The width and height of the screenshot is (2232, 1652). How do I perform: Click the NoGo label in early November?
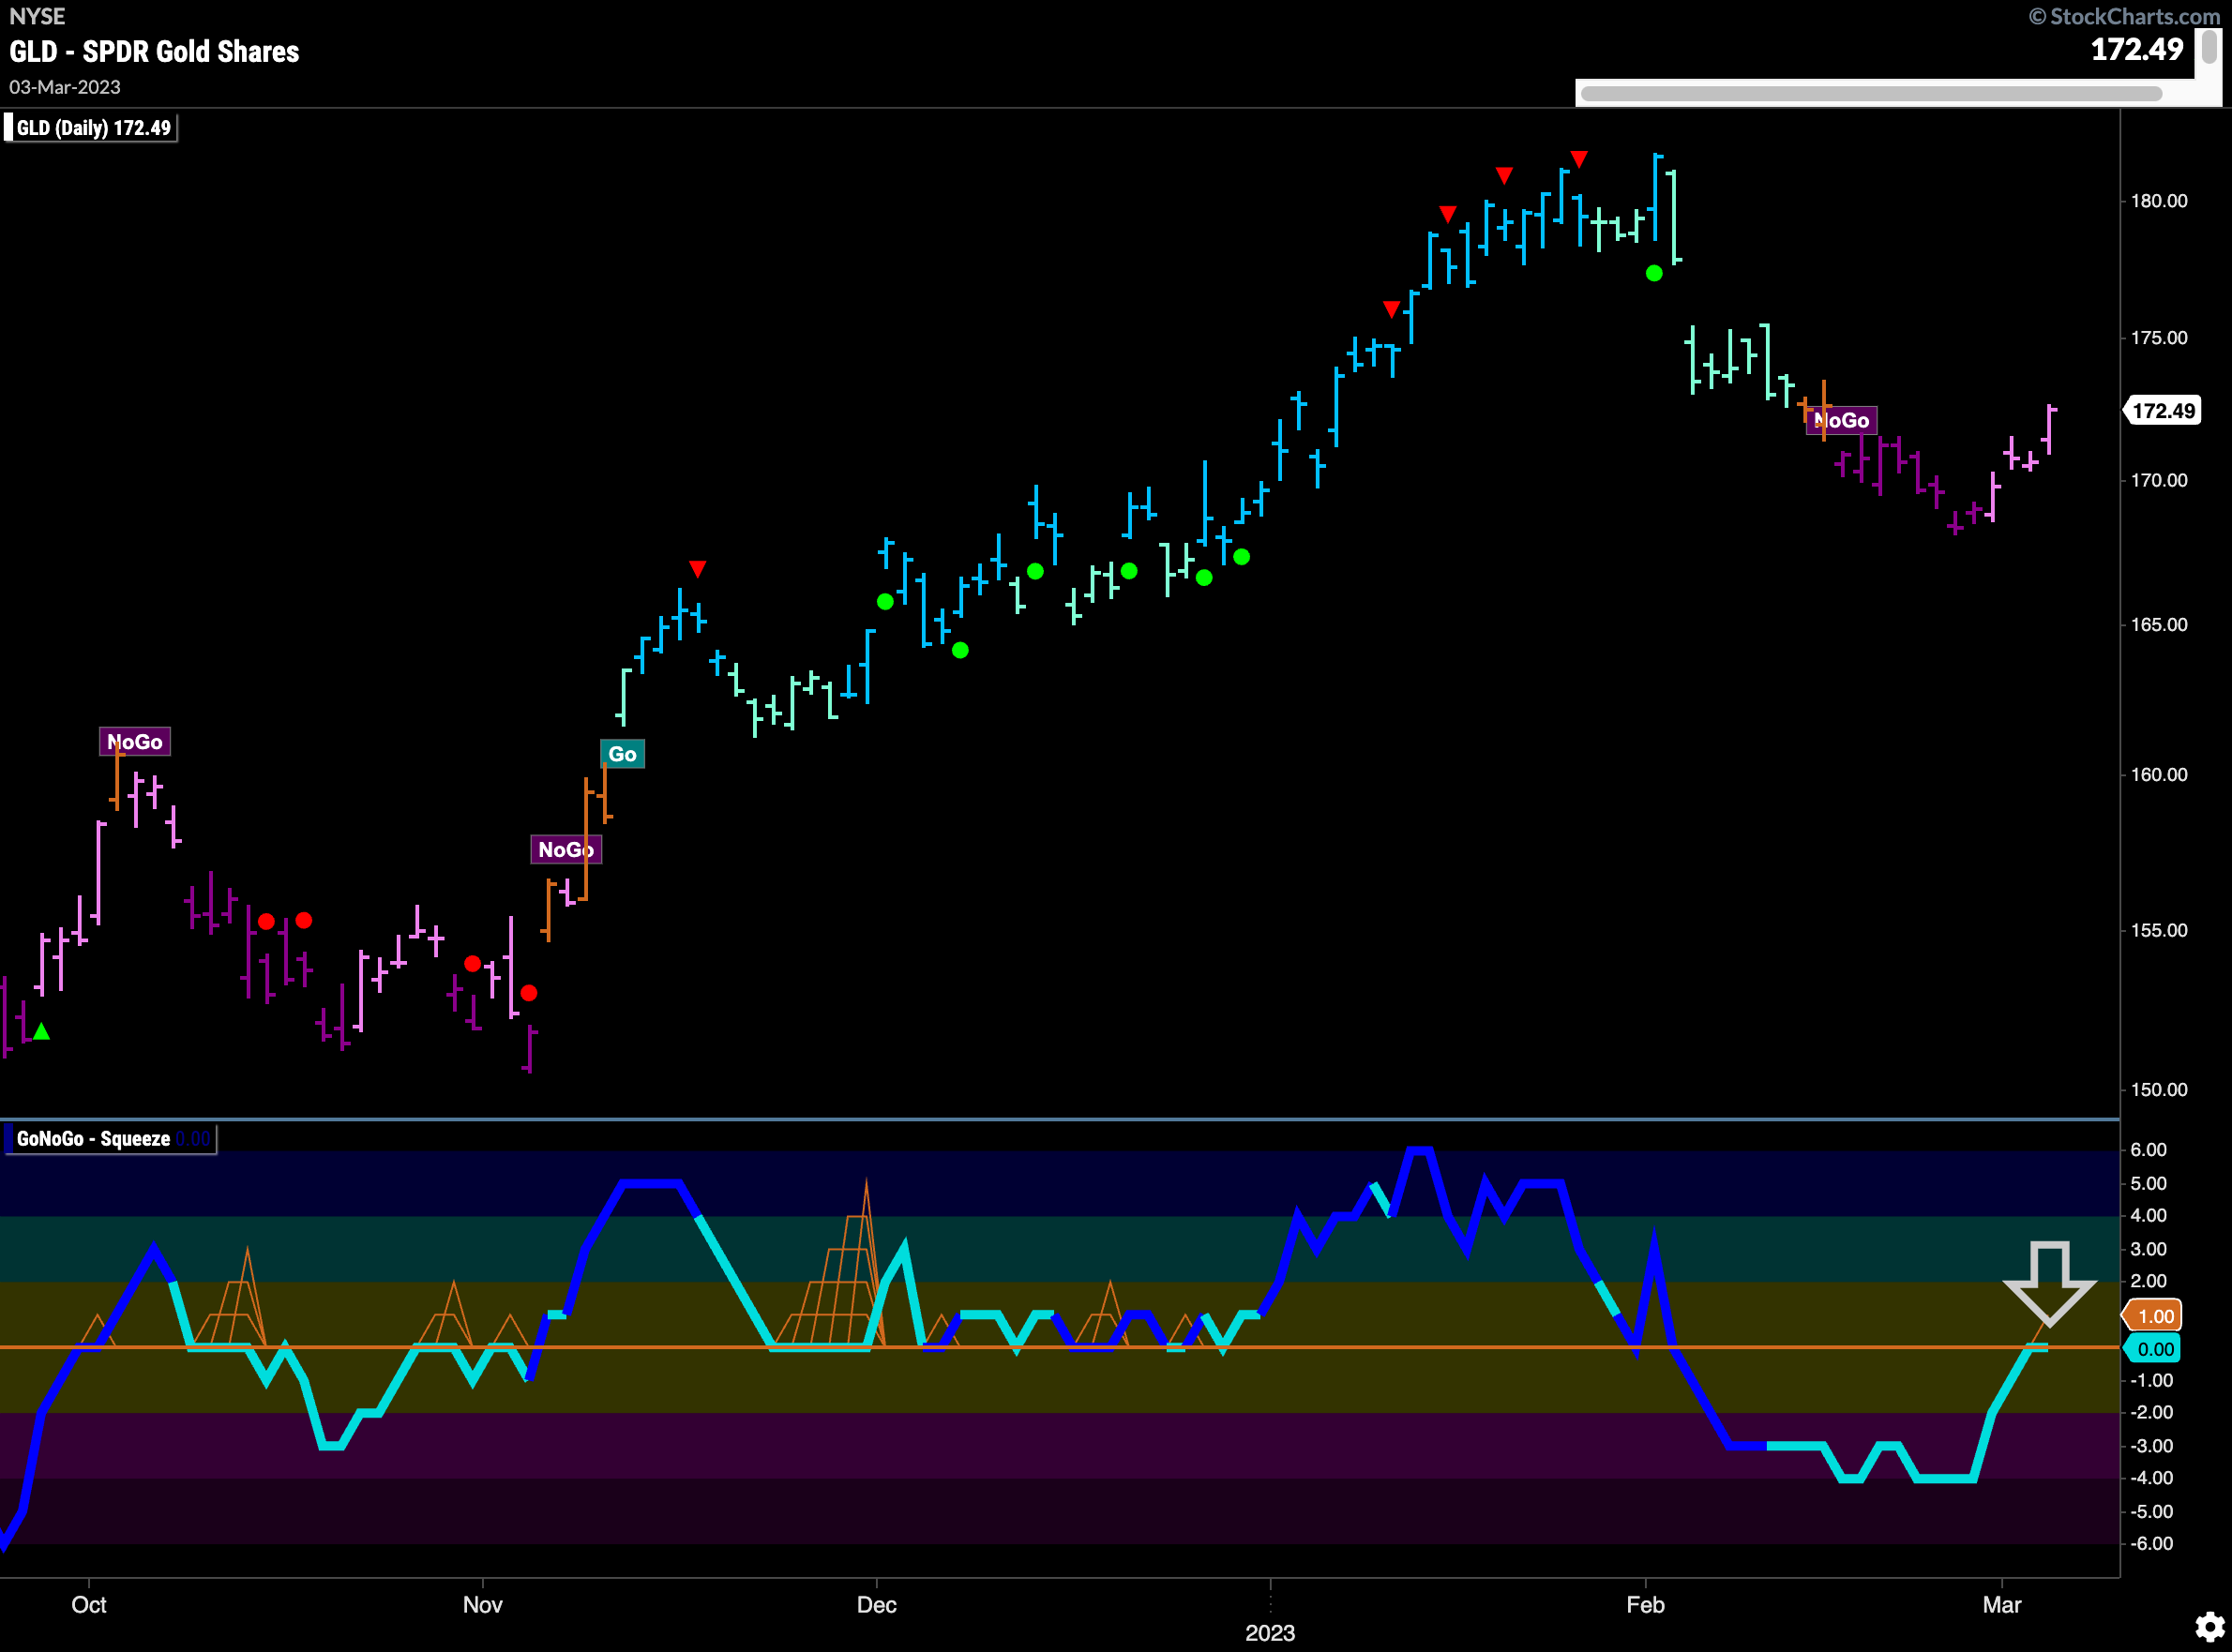tap(565, 850)
